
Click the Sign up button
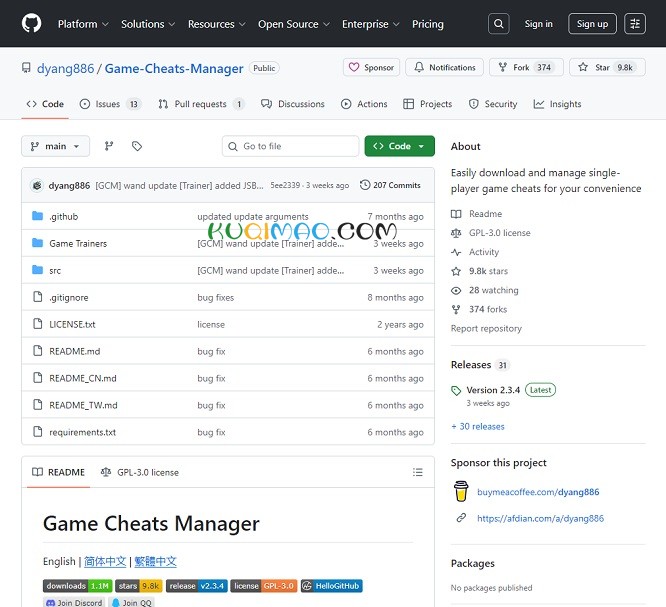pos(593,24)
